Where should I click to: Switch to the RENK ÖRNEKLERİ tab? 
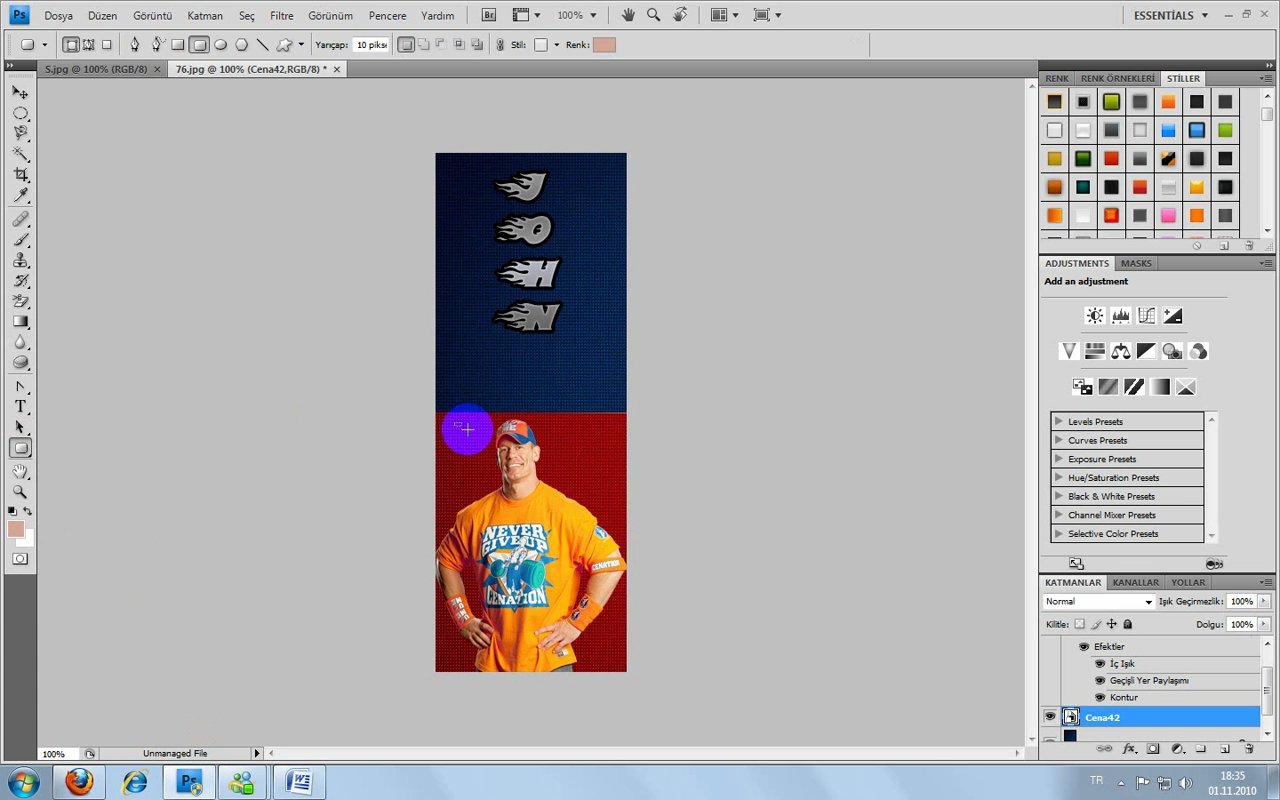coord(1118,78)
